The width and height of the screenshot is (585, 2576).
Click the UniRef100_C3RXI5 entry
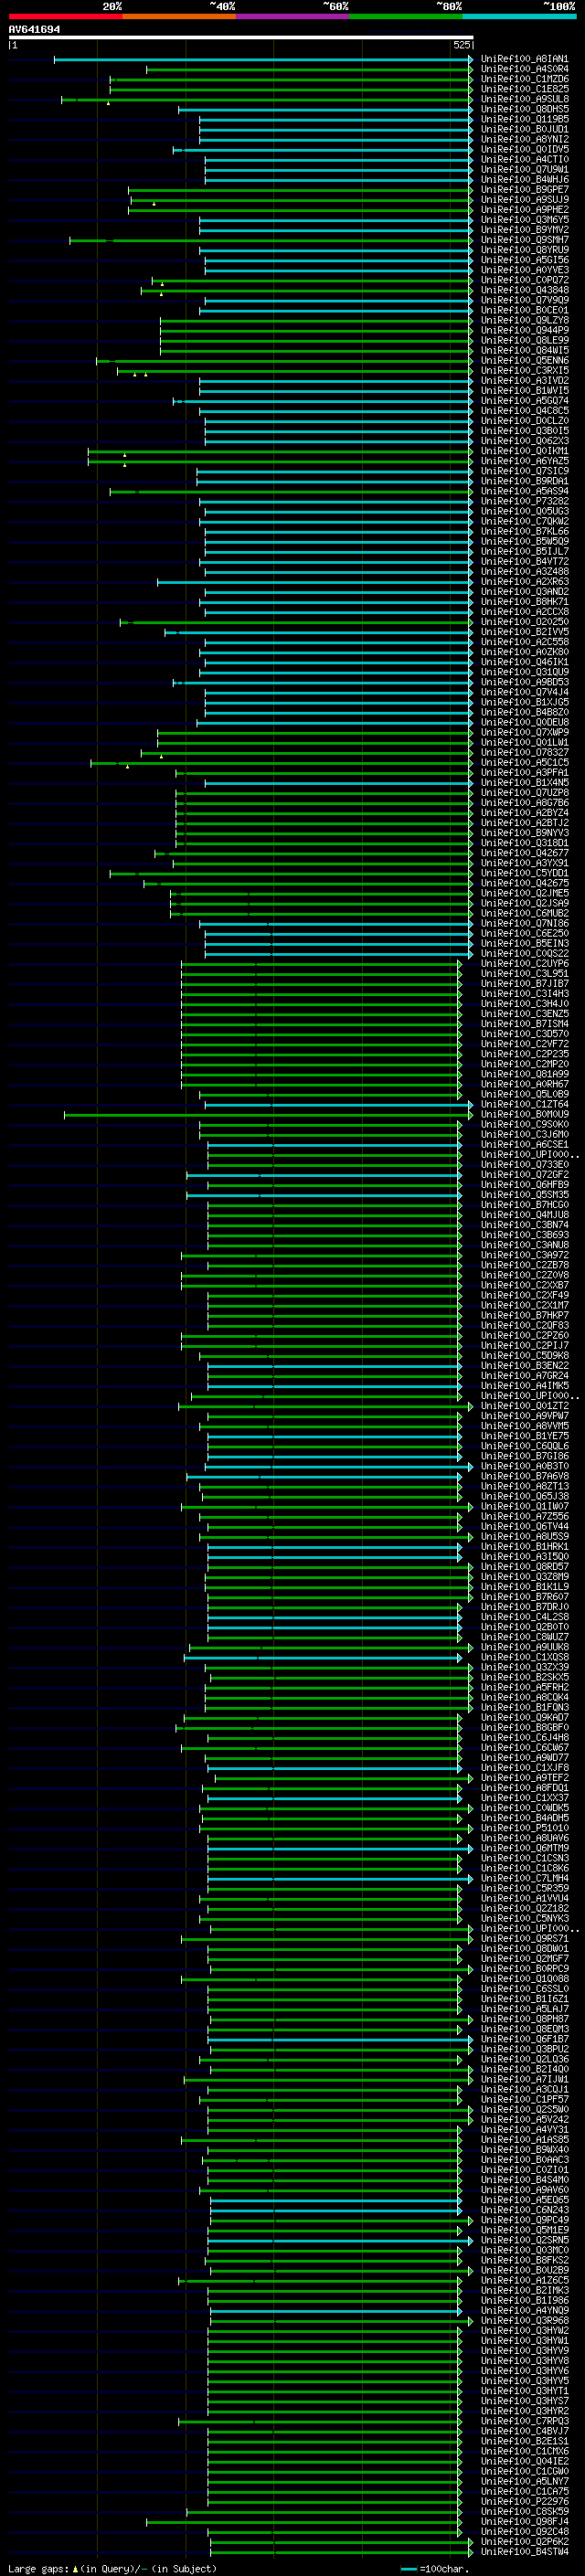pyautogui.click(x=524, y=370)
